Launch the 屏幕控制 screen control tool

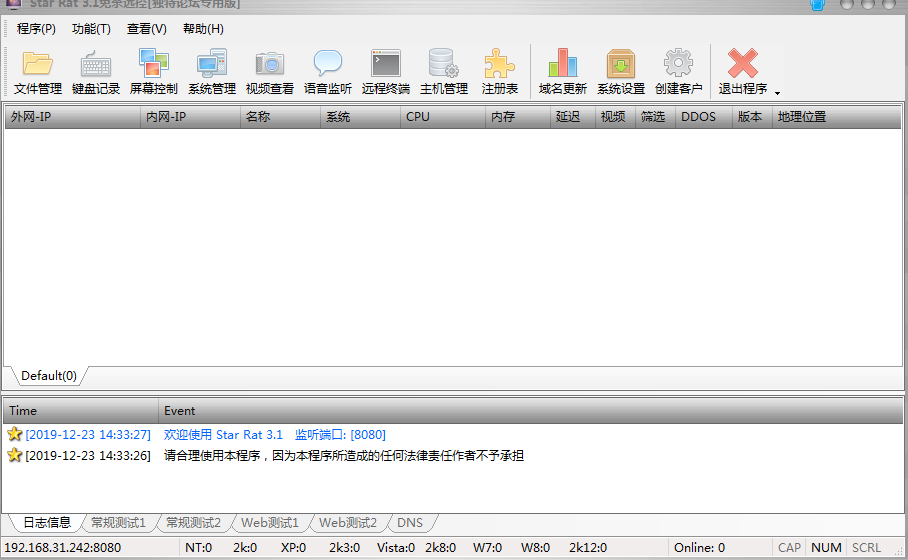(x=153, y=72)
